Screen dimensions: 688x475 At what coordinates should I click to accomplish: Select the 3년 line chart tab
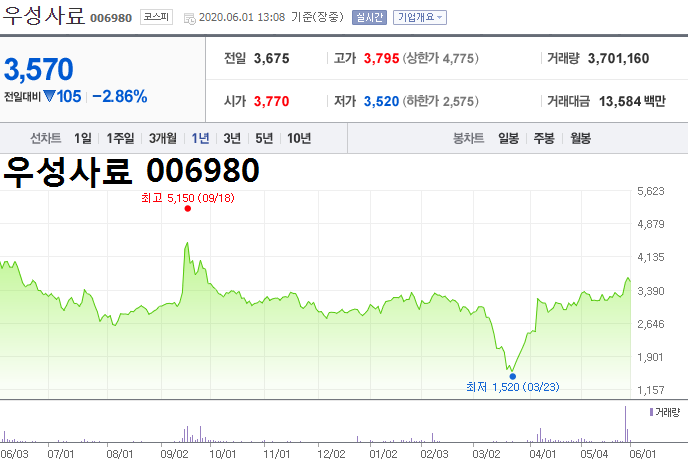pyautogui.click(x=232, y=138)
